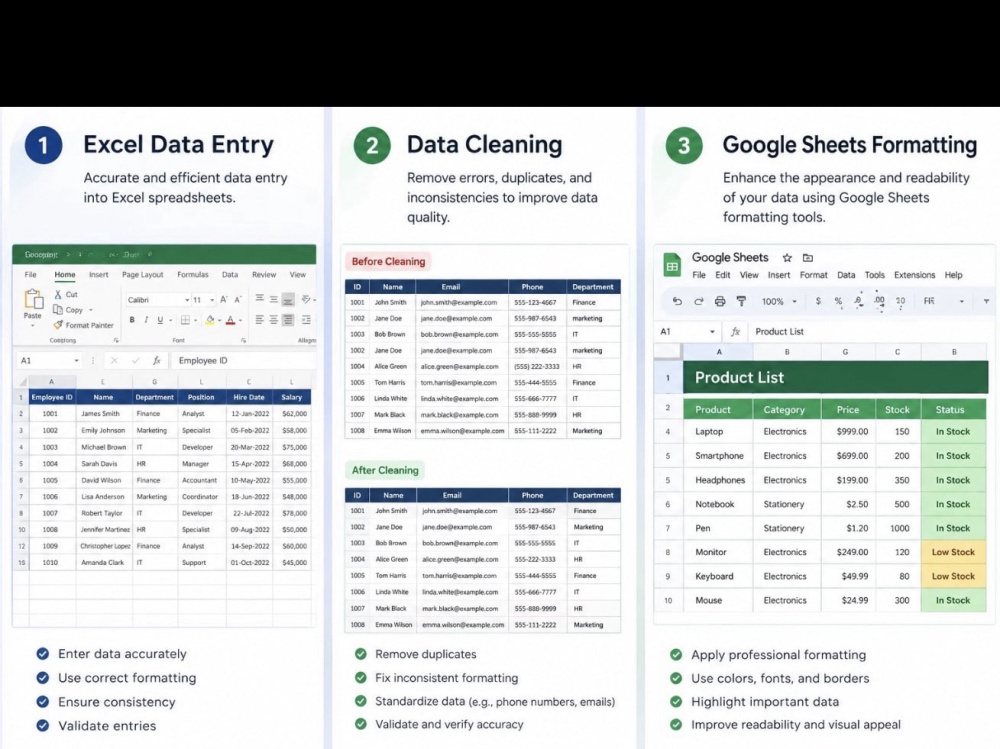
Task: Open the Excel Name Box A1 dropdown
Action: [x=77, y=360]
